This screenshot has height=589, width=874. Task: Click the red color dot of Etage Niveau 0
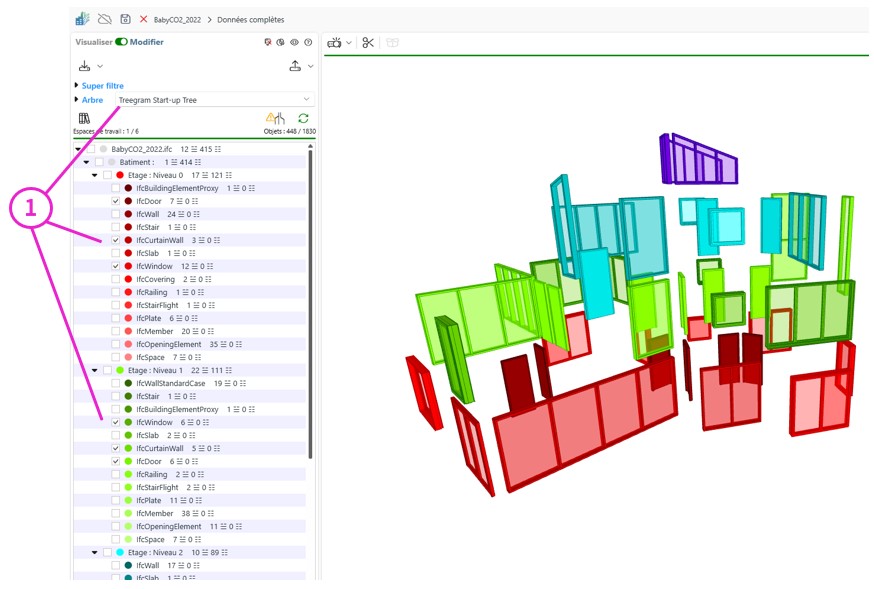(120, 175)
